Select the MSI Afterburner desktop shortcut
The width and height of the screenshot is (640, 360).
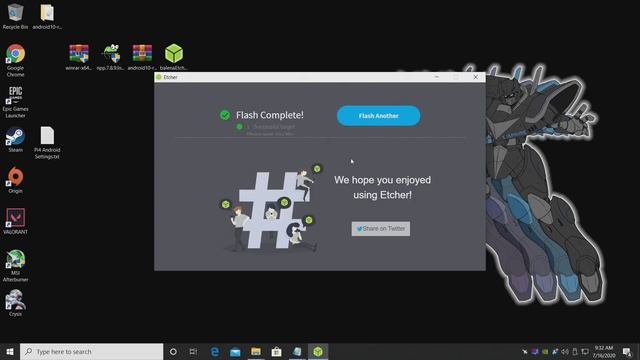tap(15, 266)
